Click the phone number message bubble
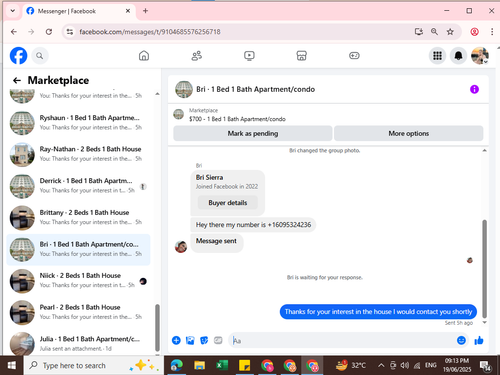 (253, 225)
